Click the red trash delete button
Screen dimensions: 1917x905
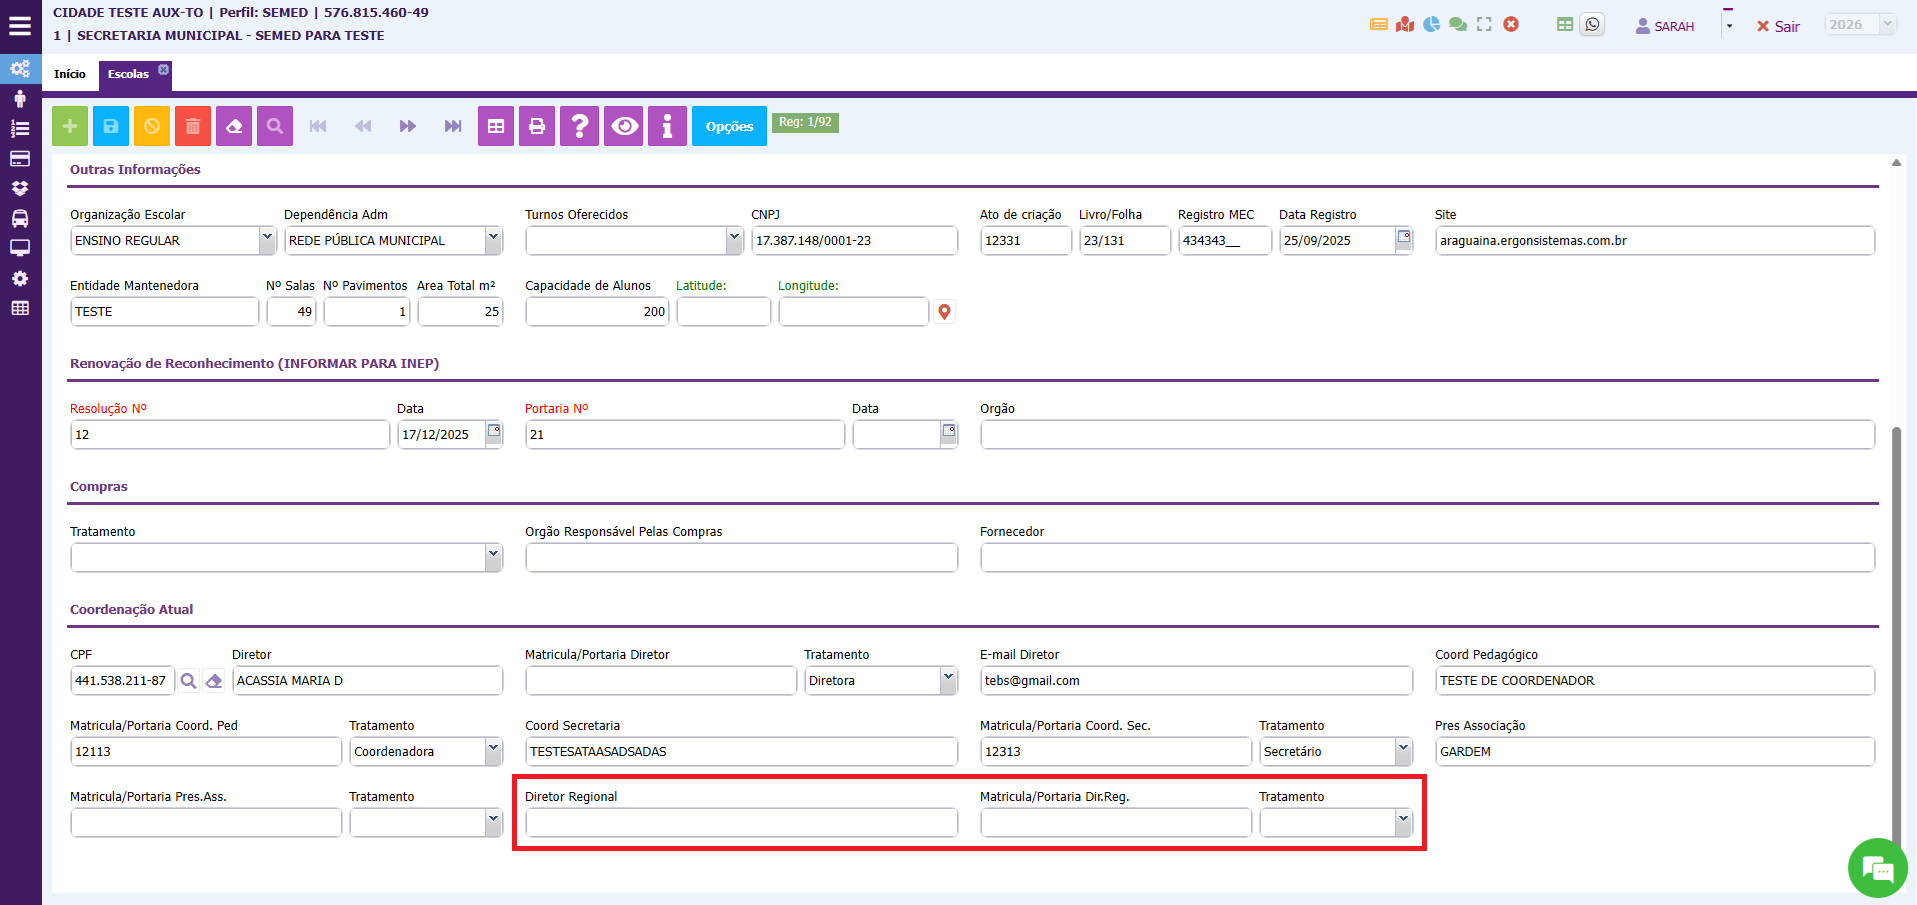tap(193, 126)
